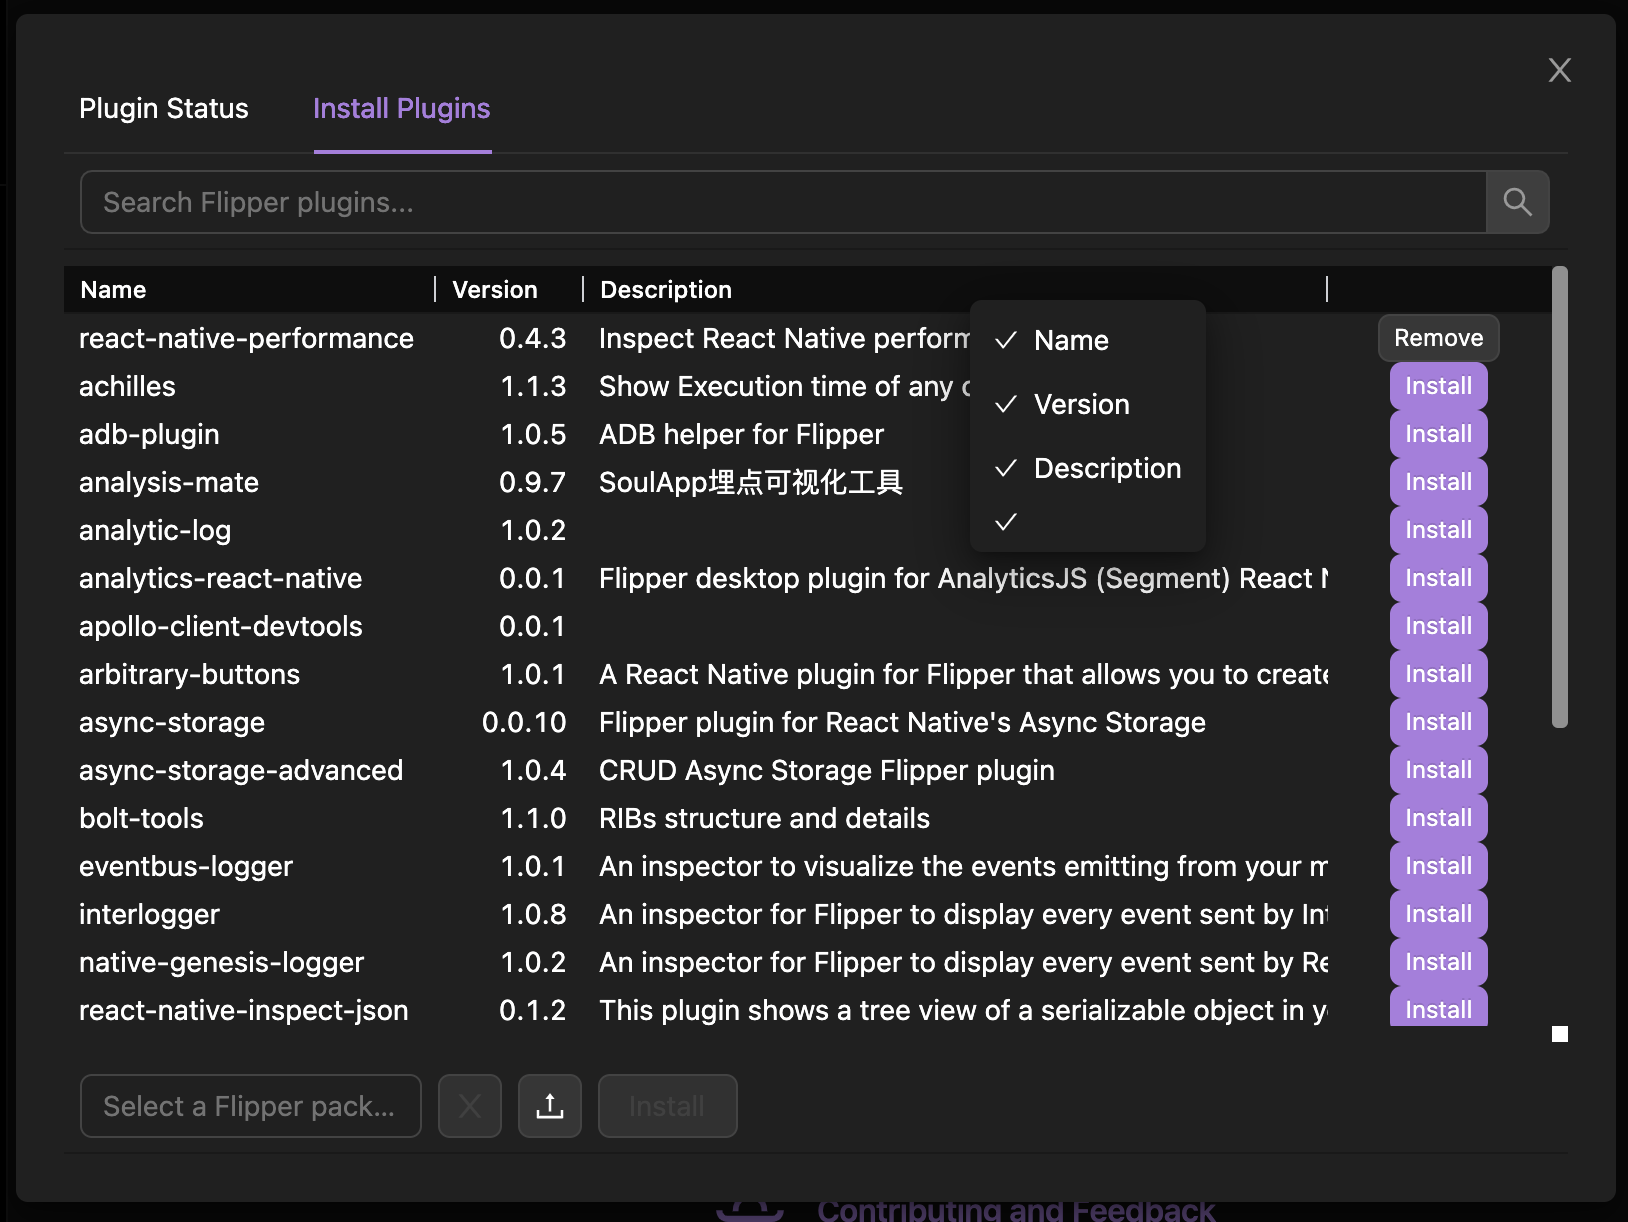The height and width of the screenshot is (1222, 1628).
Task: Select the achilles plugin name
Action: 127,386
